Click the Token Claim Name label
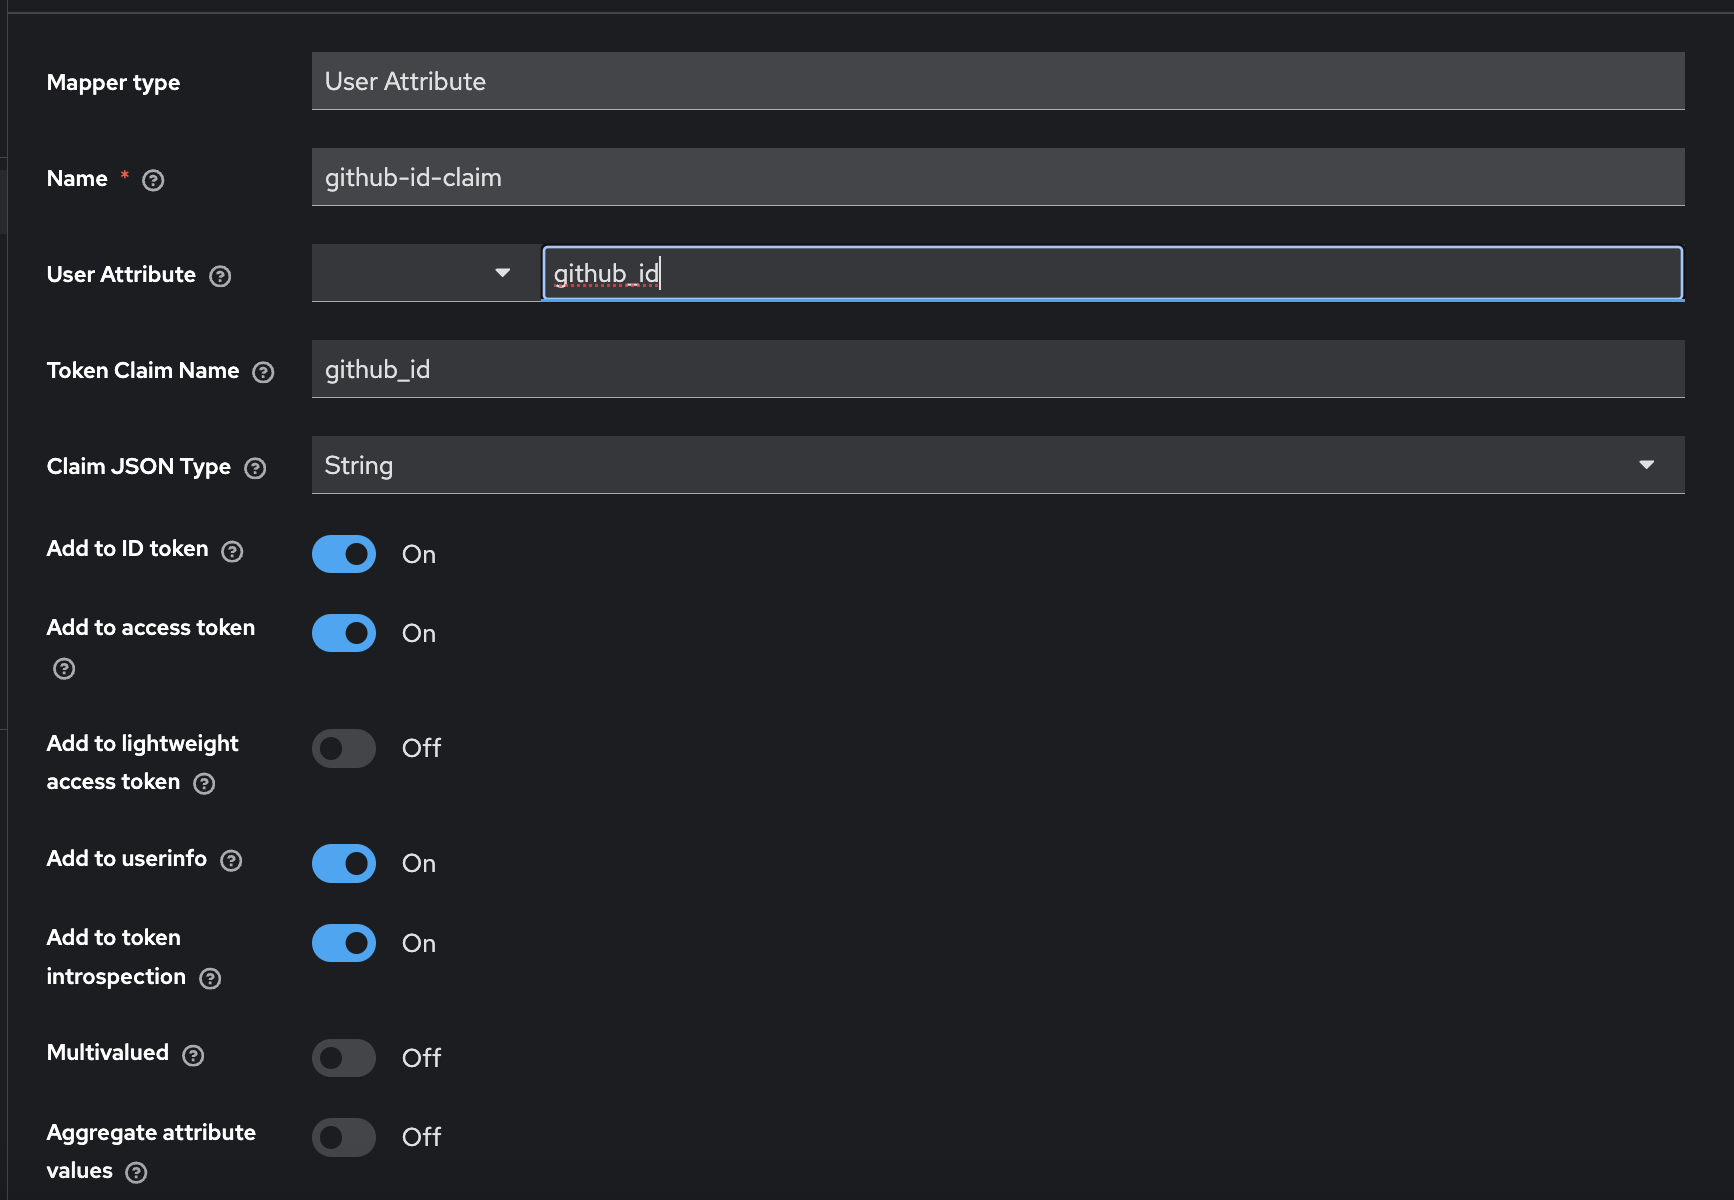The image size is (1734, 1200). pyautogui.click(x=143, y=371)
